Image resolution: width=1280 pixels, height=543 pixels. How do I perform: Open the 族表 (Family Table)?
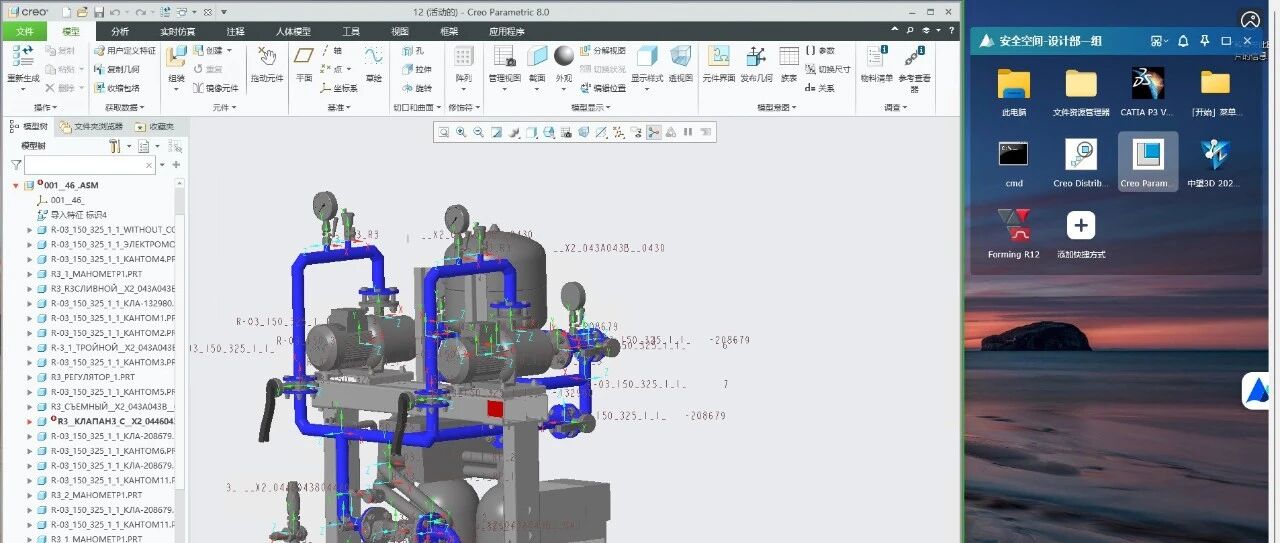click(x=789, y=63)
